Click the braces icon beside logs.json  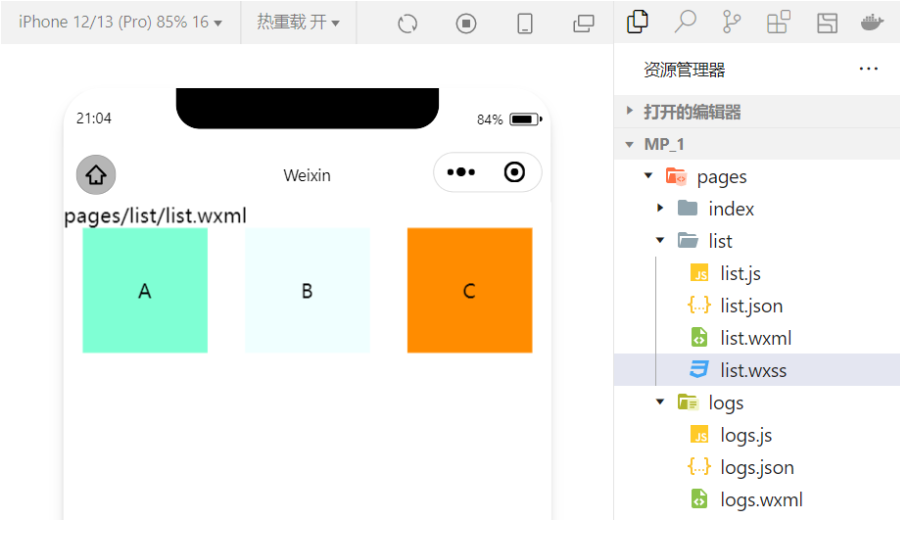[699, 467]
